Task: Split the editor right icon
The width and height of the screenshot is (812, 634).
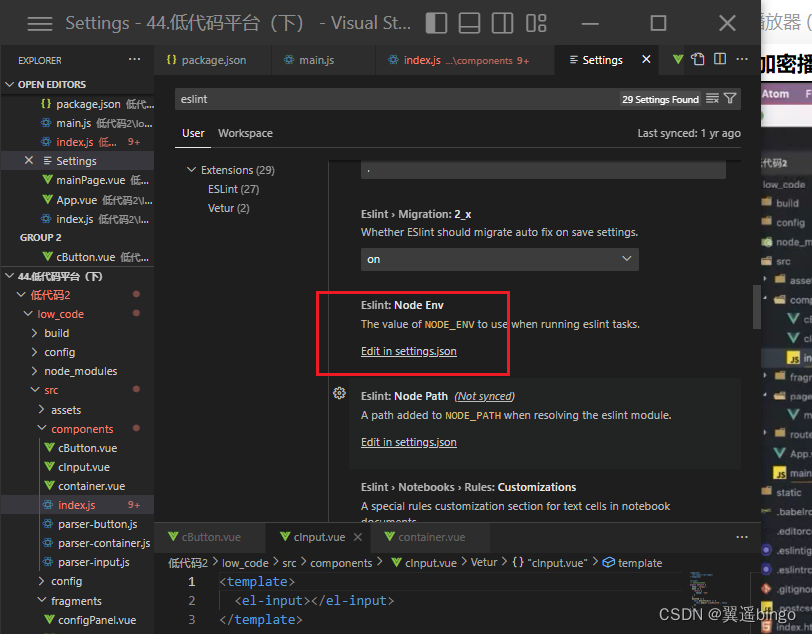Action: [x=720, y=59]
